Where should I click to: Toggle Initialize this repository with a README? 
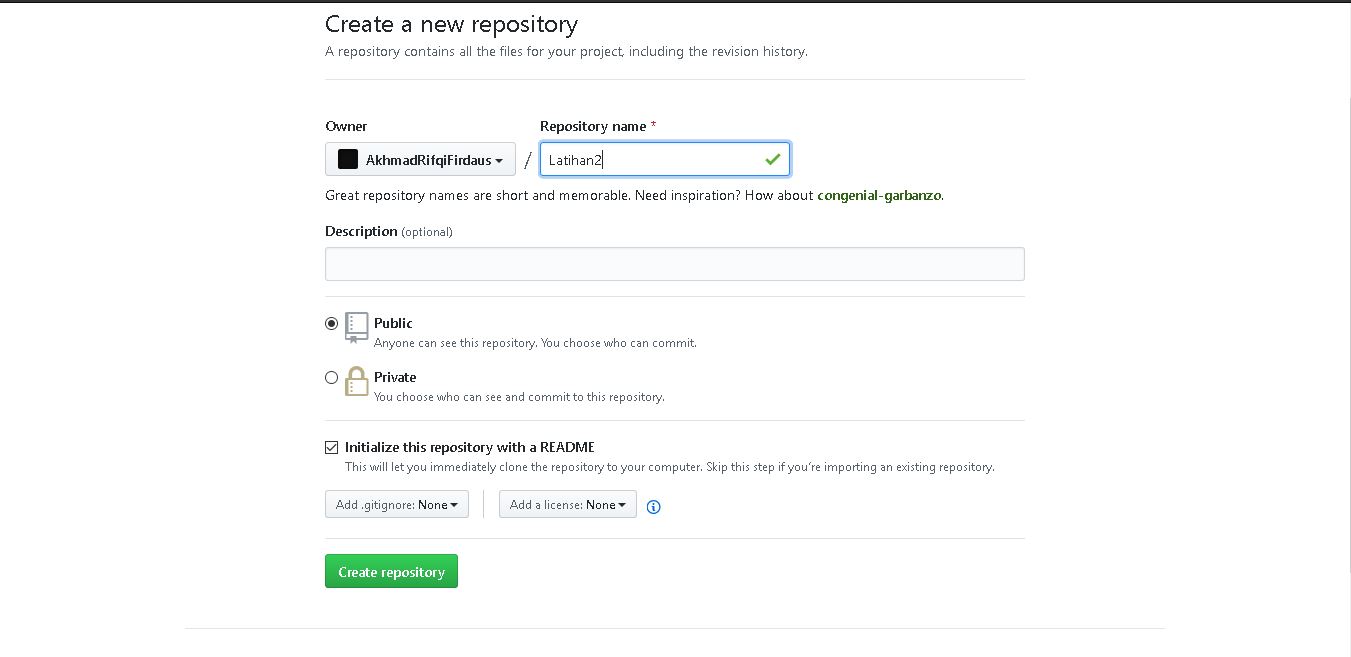point(332,447)
